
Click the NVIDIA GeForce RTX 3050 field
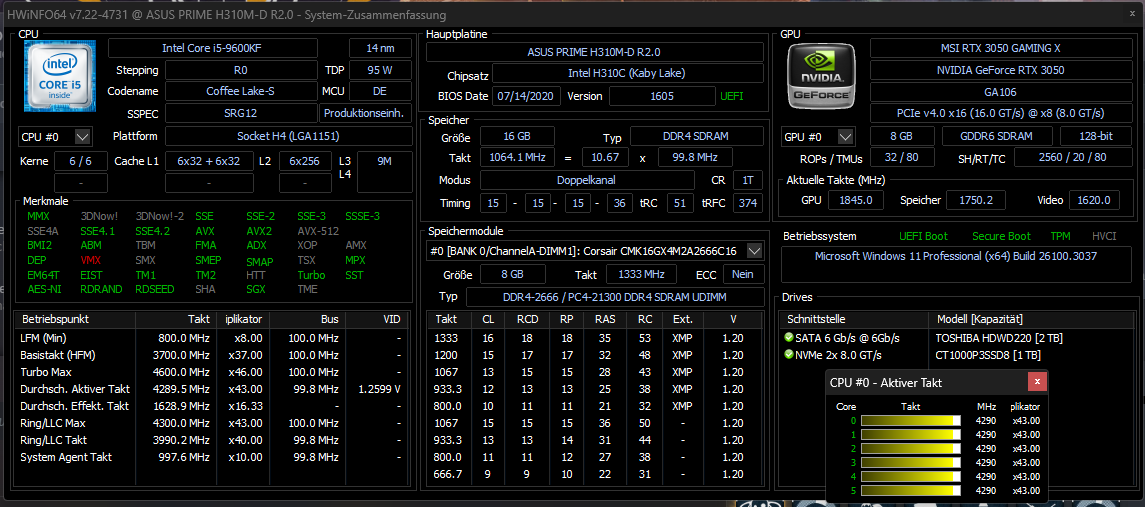[x=1000, y=70]
